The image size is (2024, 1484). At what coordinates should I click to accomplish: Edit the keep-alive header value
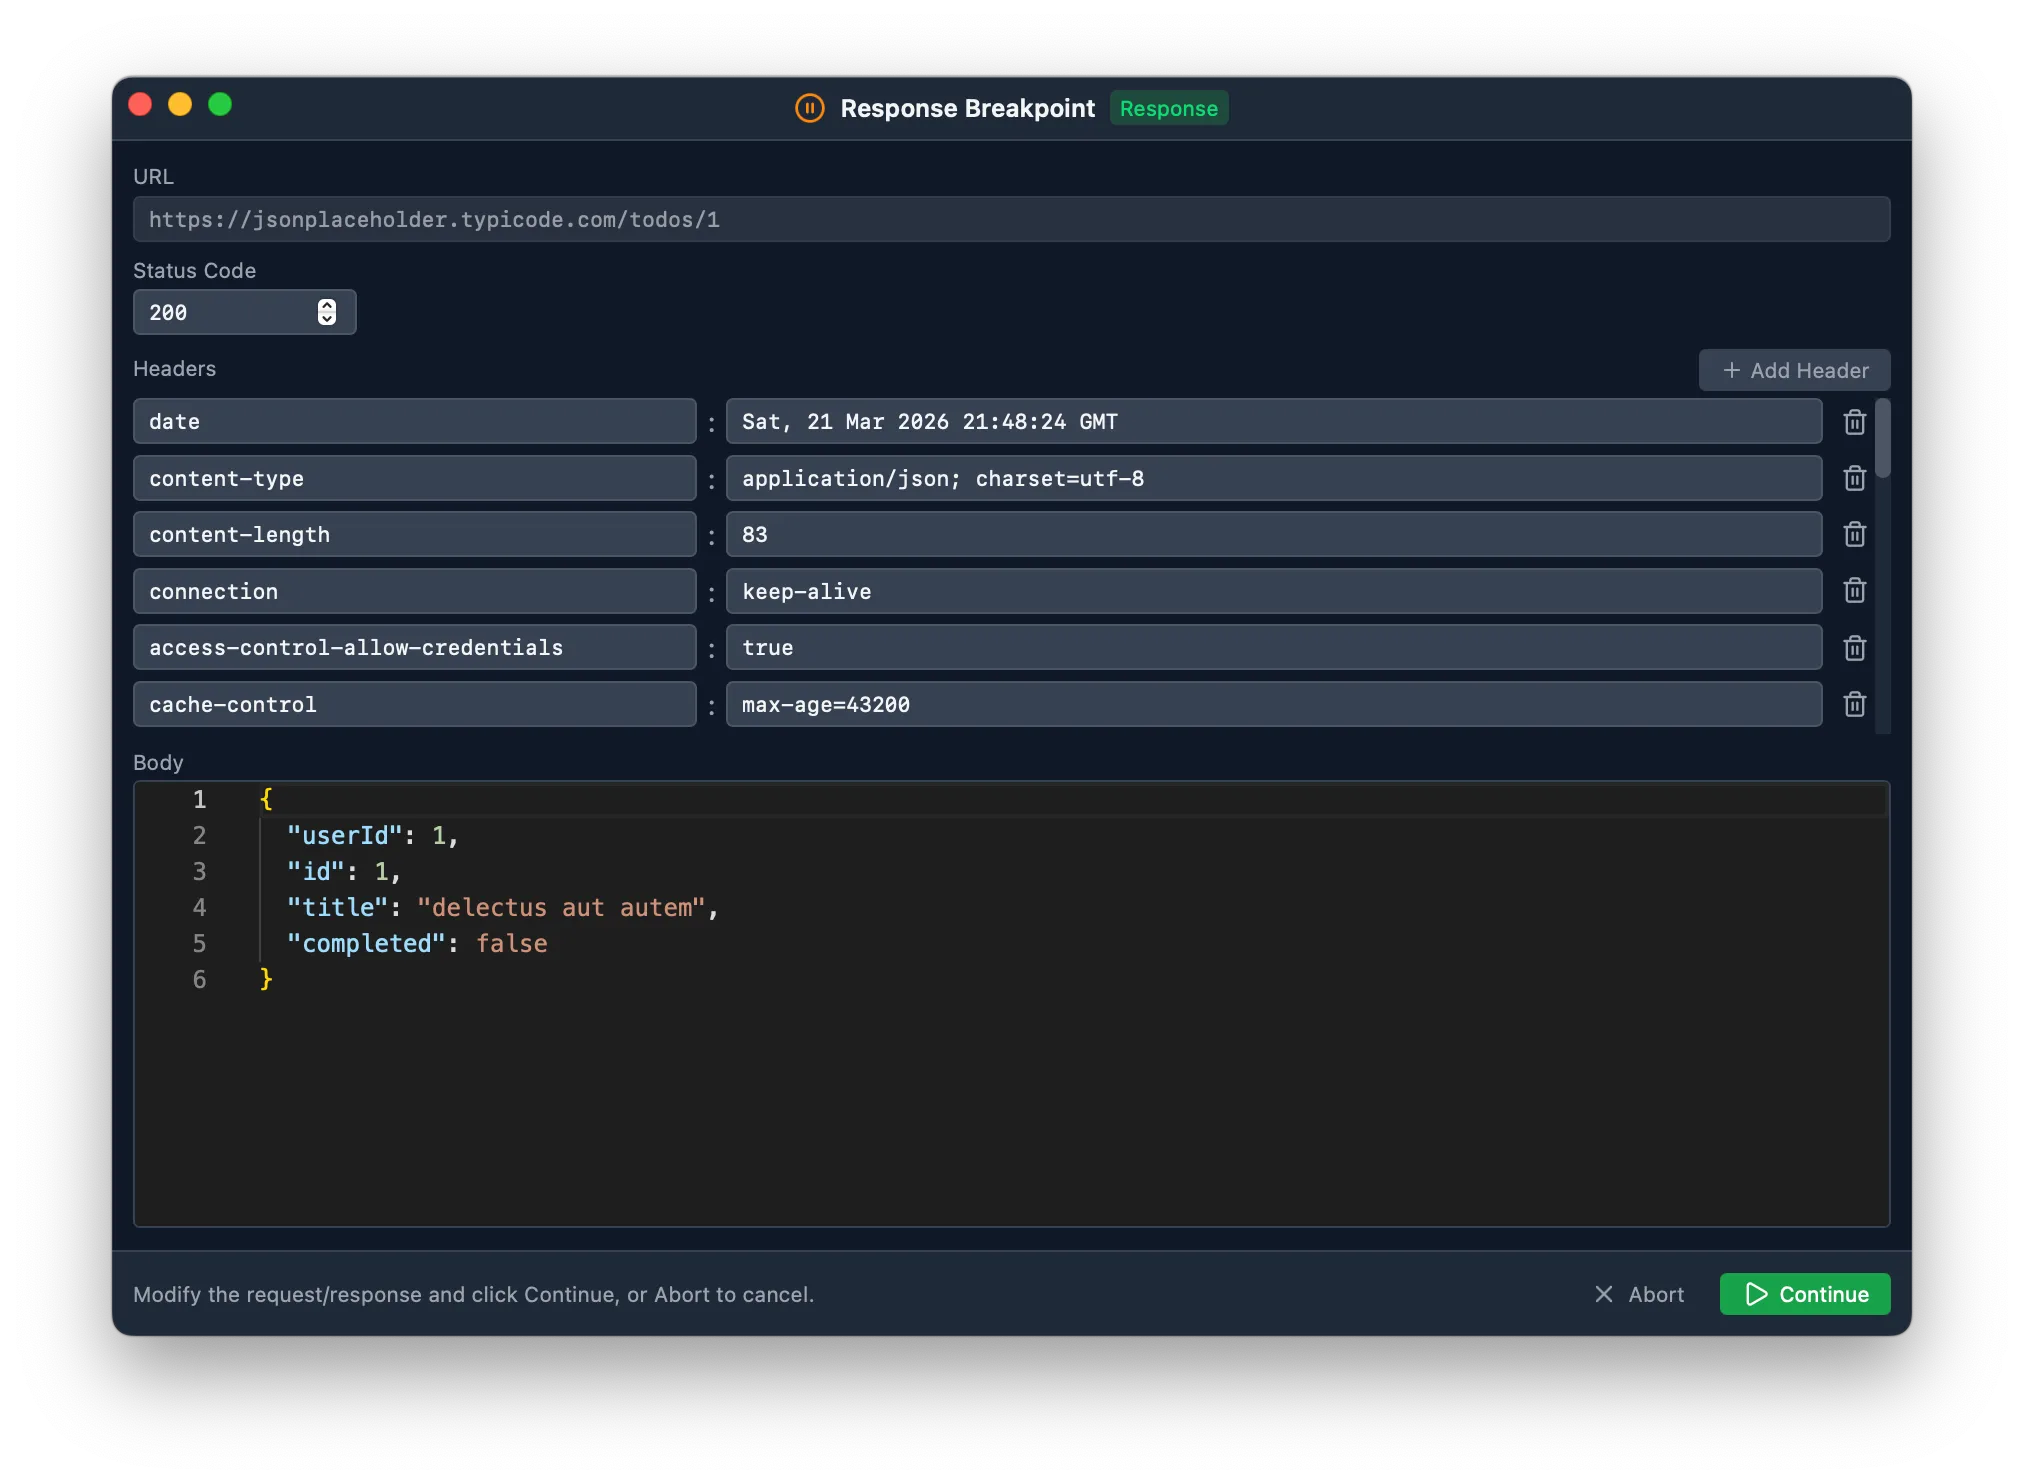[x=1271, y=591]
